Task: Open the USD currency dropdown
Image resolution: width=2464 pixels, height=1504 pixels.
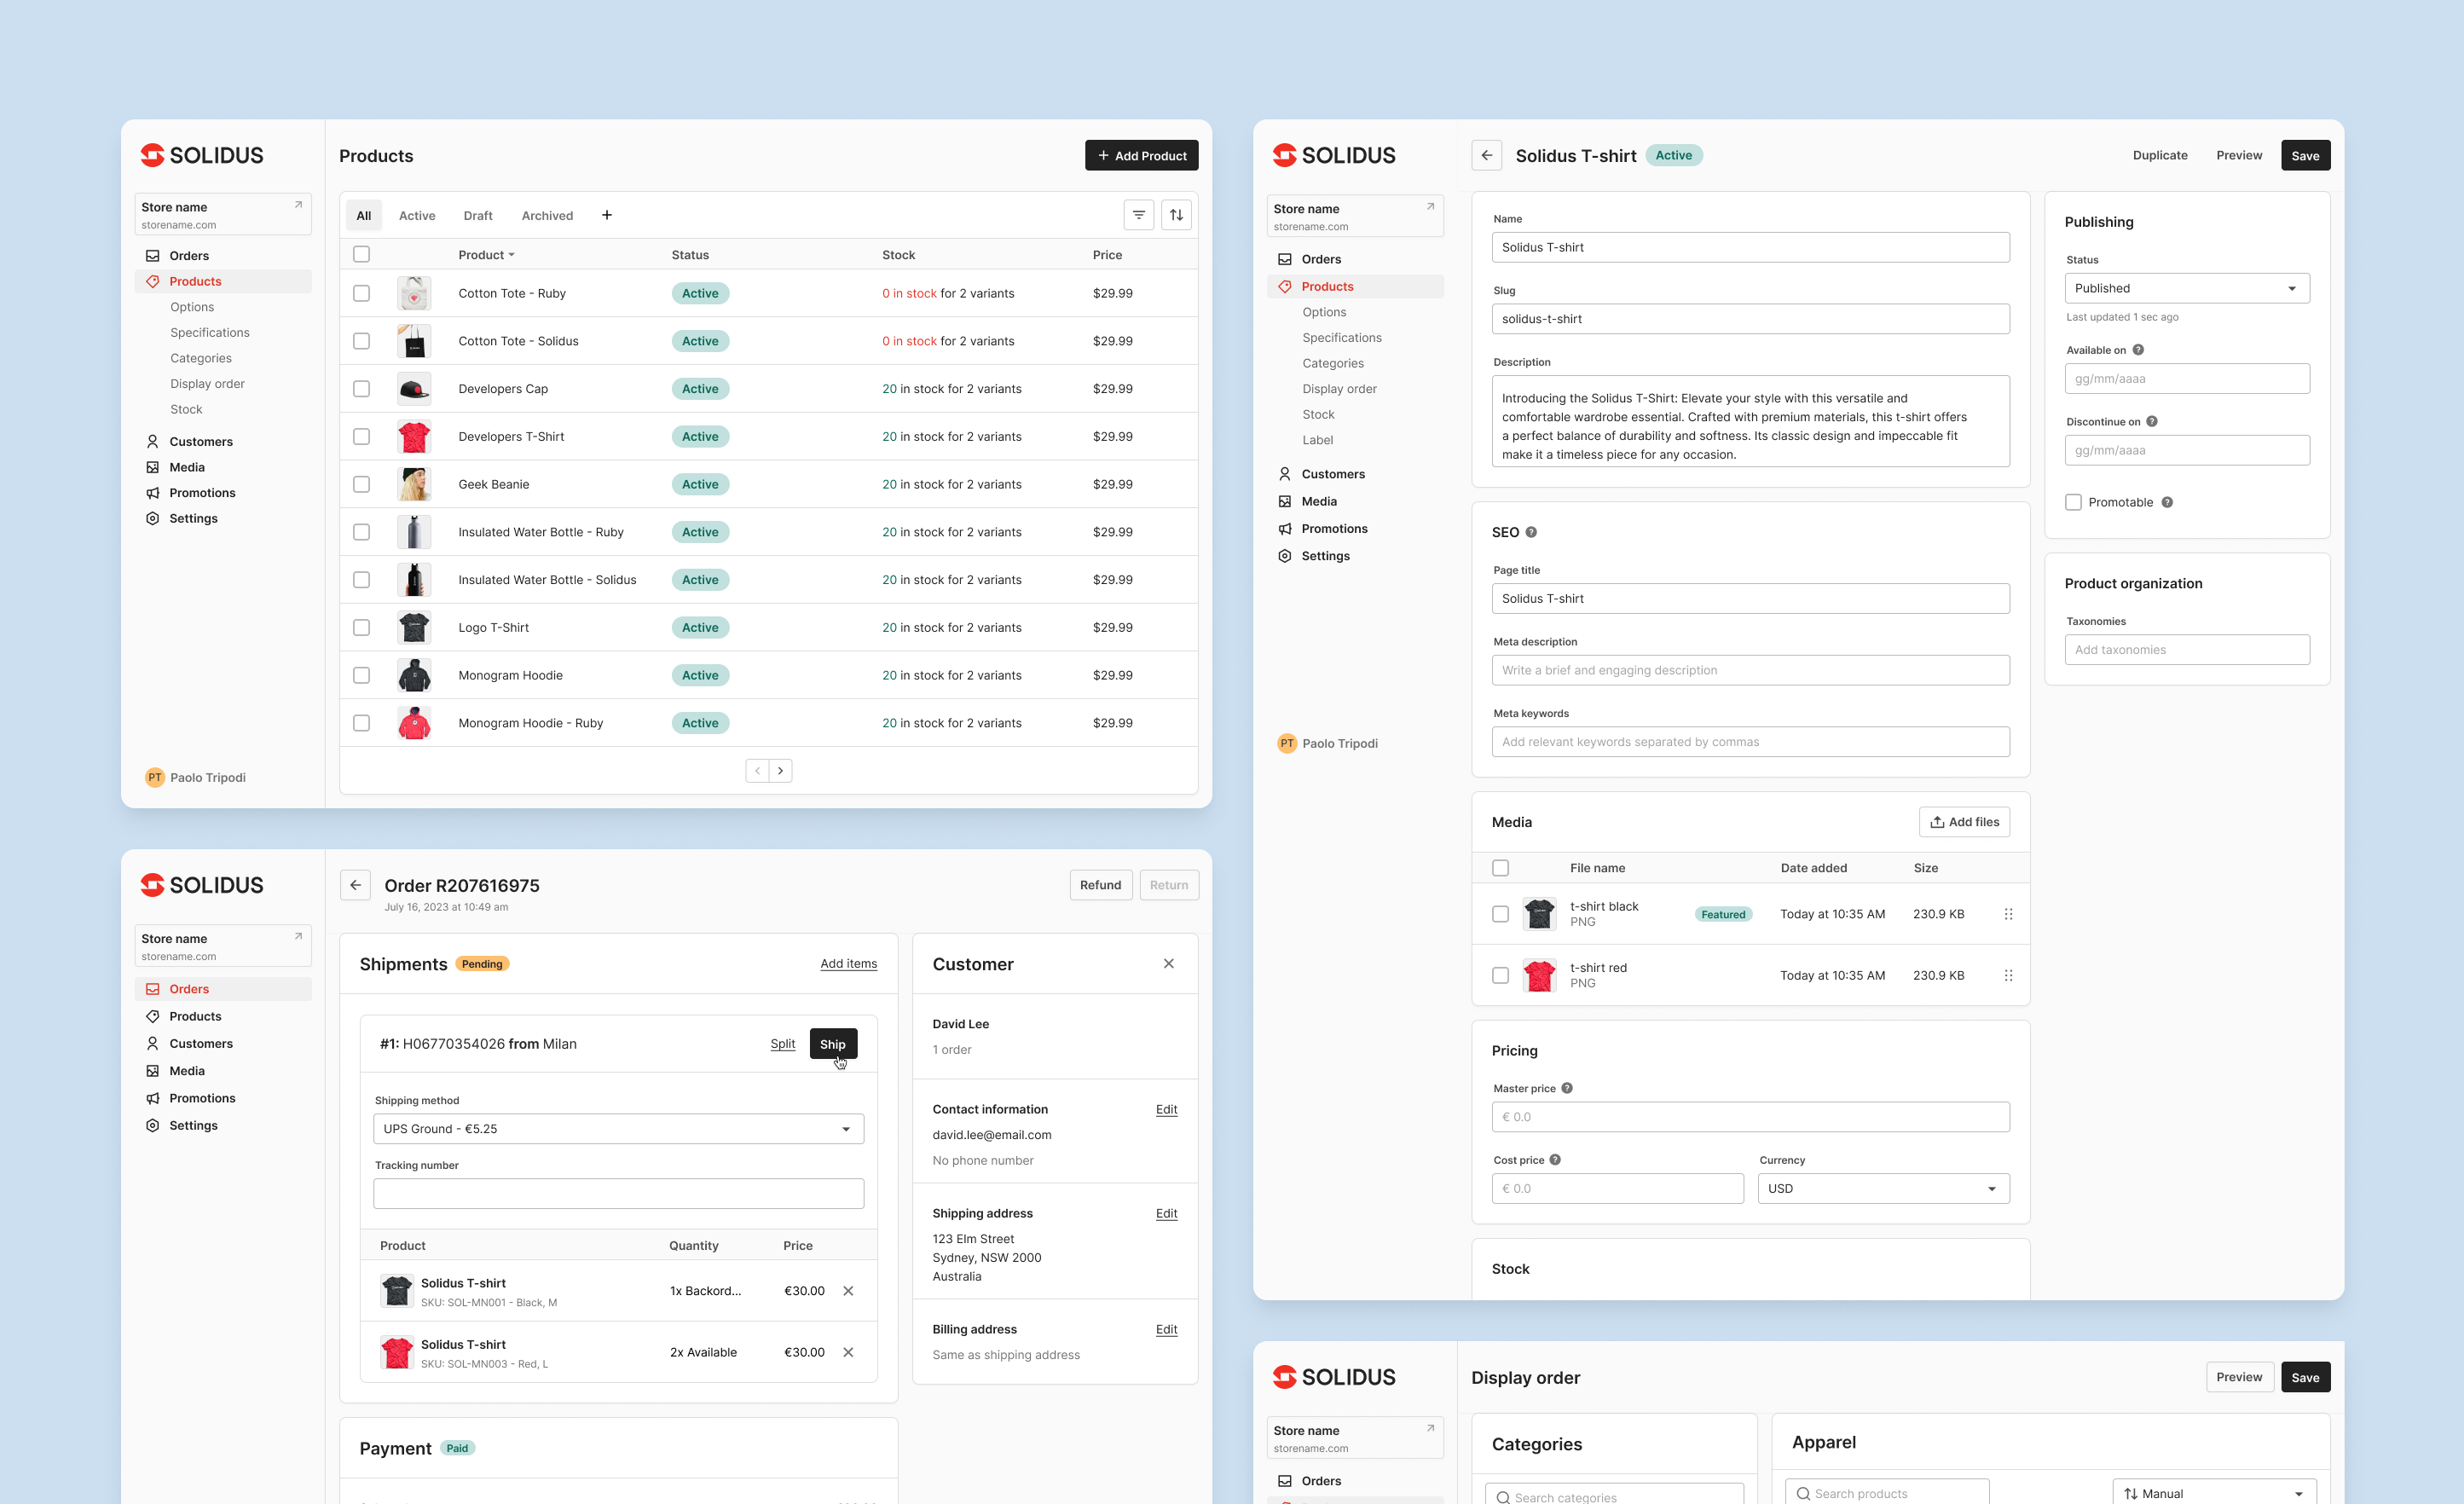Action: tap(1883, 1188)
